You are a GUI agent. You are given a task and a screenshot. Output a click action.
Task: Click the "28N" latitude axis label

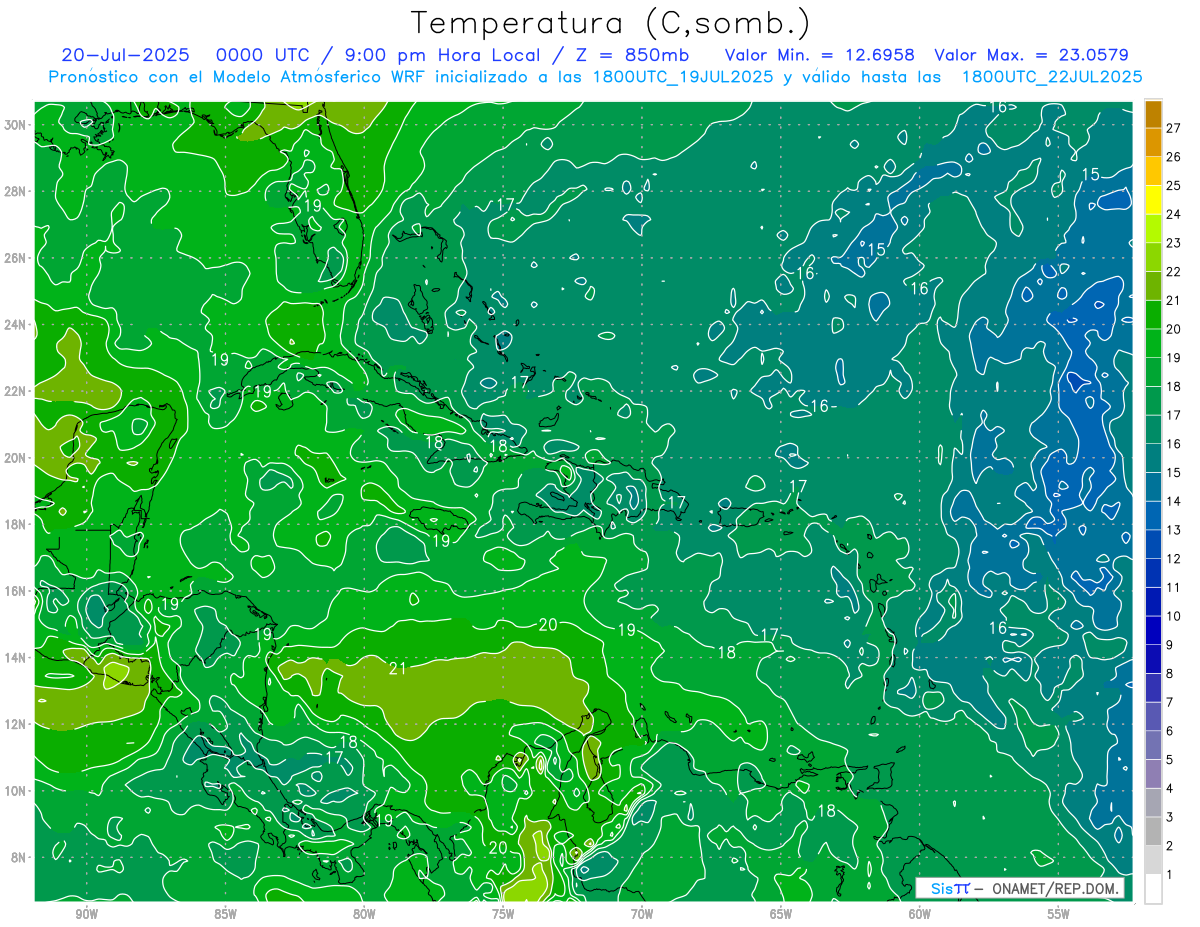pyautogui.click(x=16, y=191)
